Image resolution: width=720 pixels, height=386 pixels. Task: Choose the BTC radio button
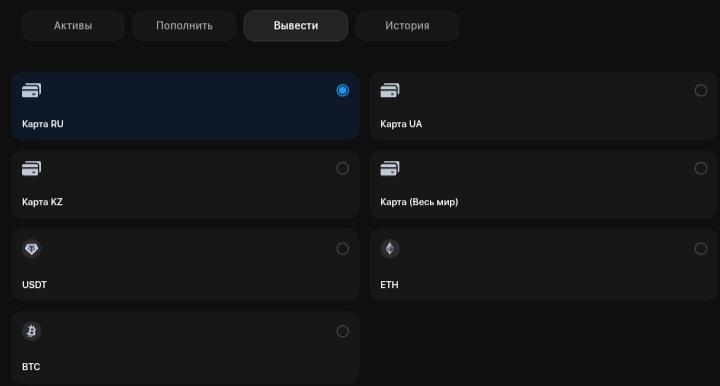click(343, 331)
